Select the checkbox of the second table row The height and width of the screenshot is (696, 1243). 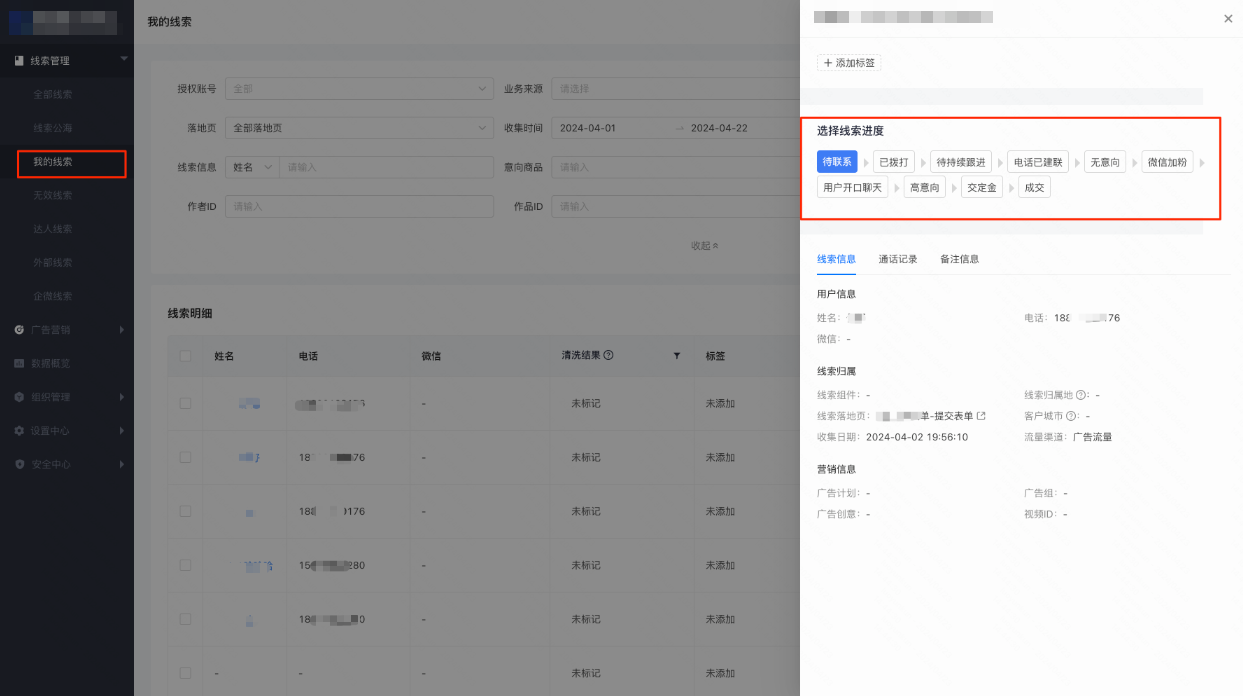(x=185, y=457)
